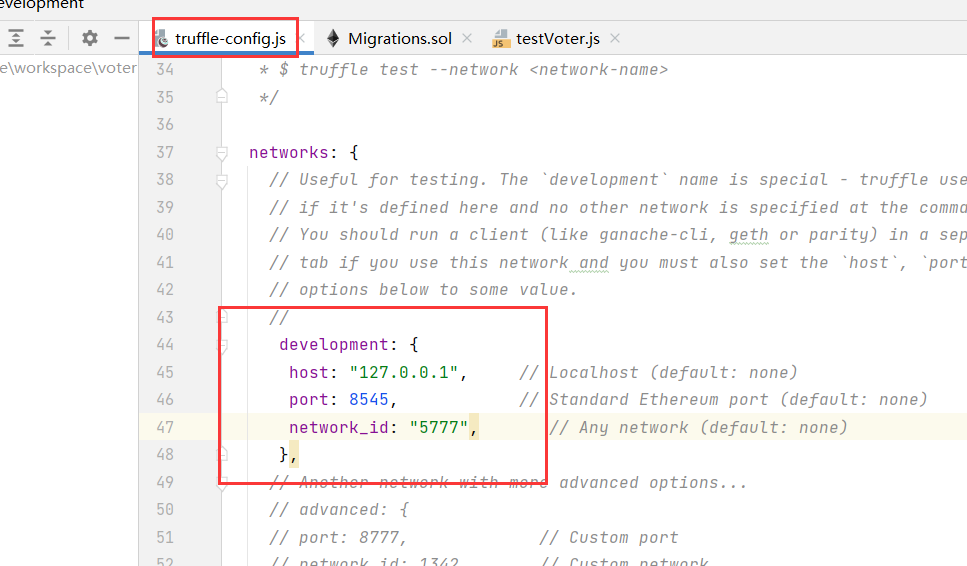Click line number 44 in gutter

[x=165, y=344]
